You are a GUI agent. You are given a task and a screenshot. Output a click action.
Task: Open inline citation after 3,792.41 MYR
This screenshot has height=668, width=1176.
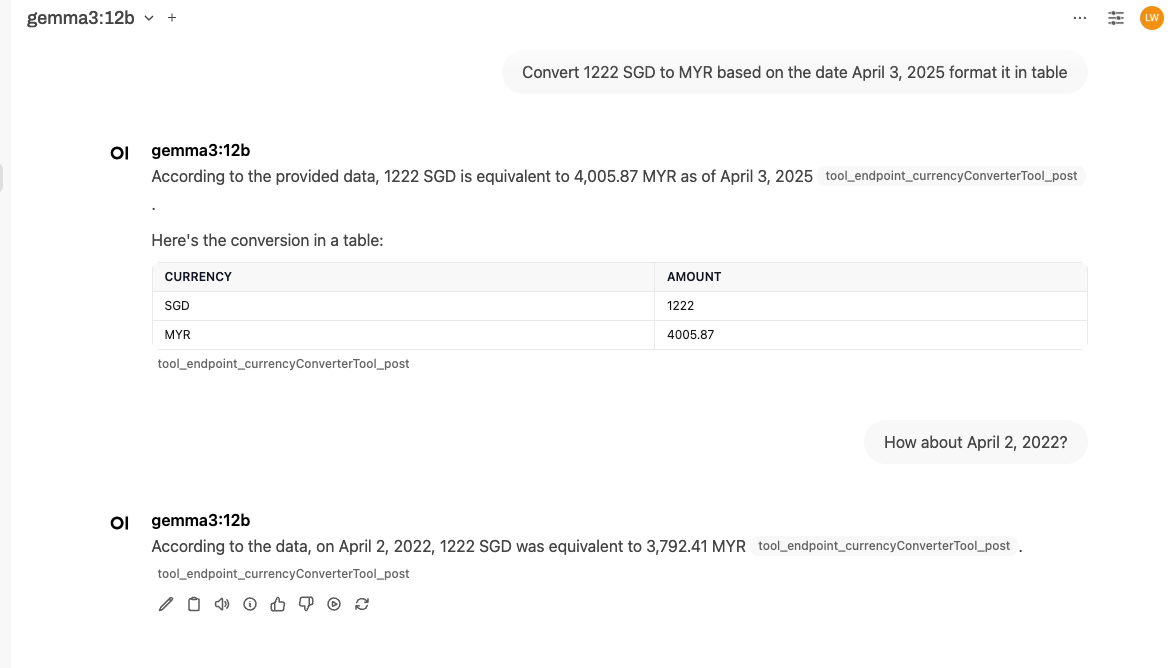pos(884,546)
